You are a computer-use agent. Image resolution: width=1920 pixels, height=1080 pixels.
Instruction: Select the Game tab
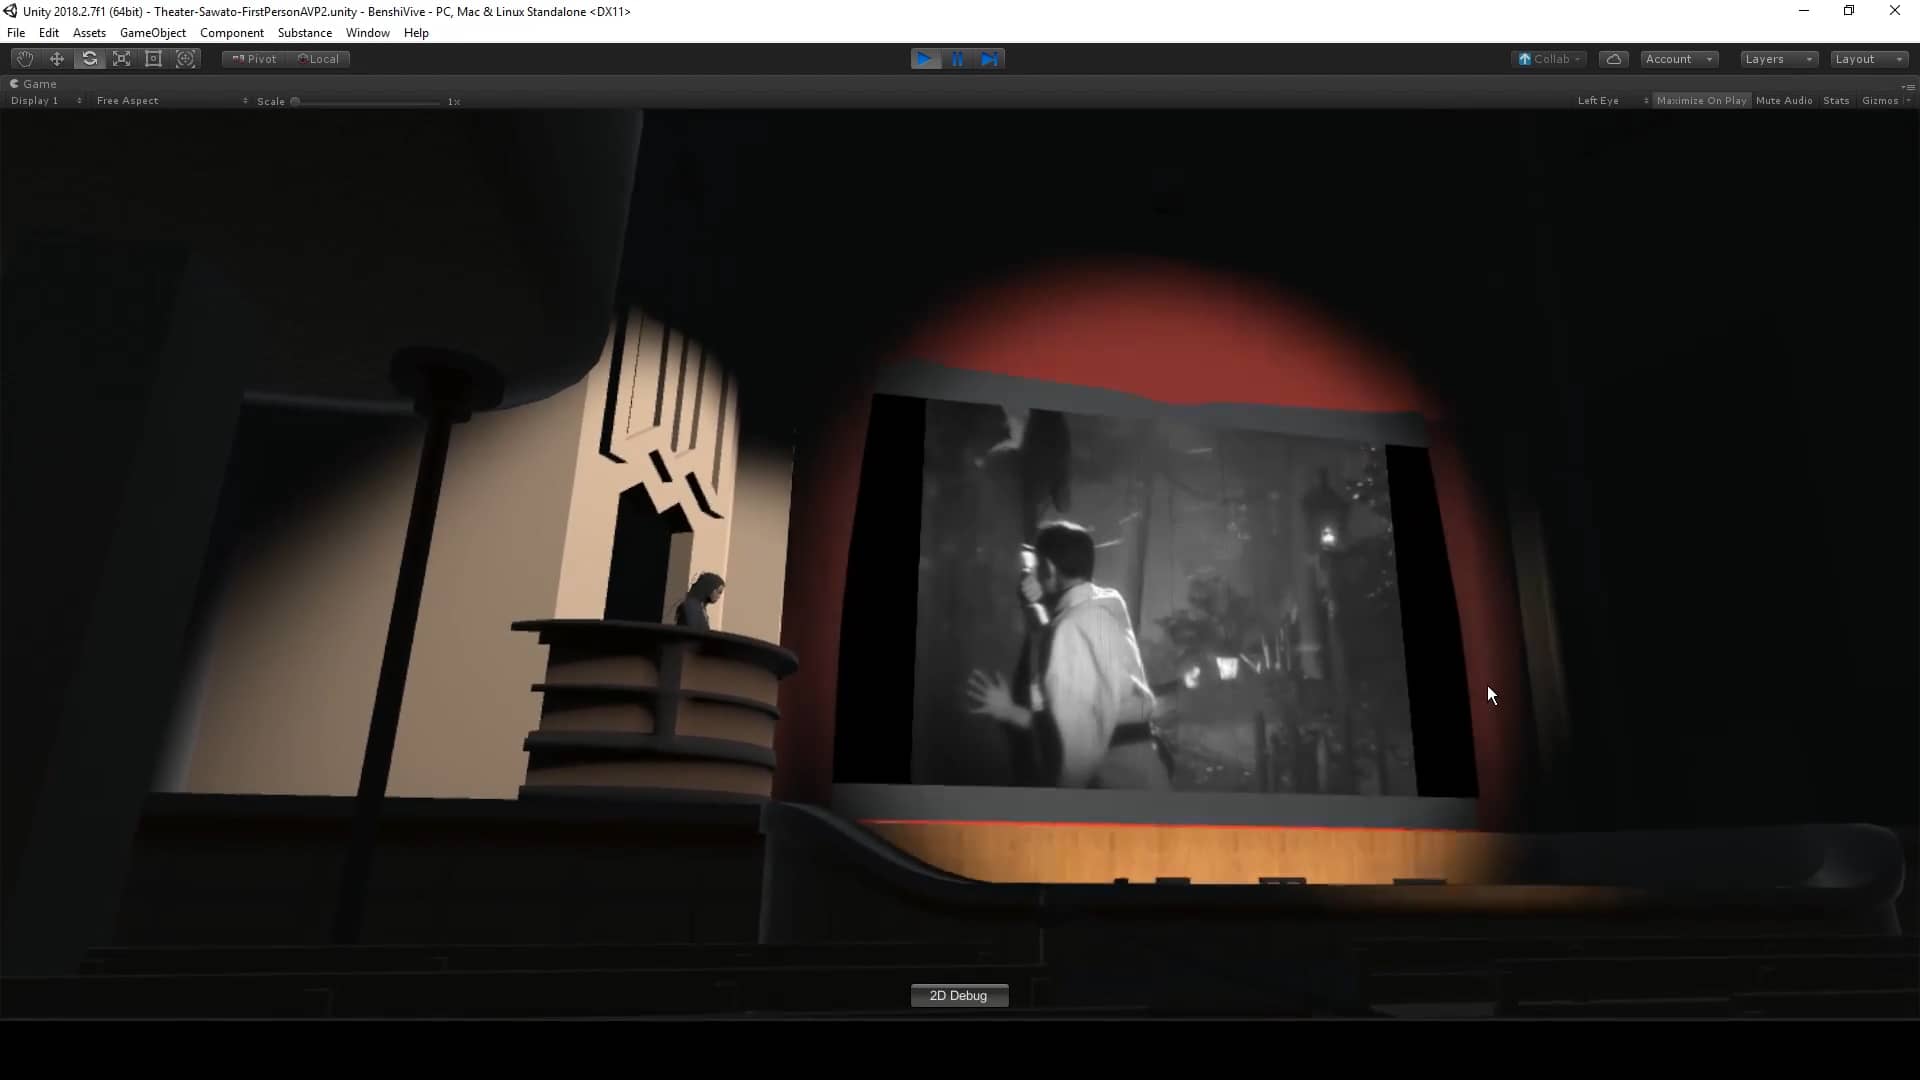click(33, 84)
